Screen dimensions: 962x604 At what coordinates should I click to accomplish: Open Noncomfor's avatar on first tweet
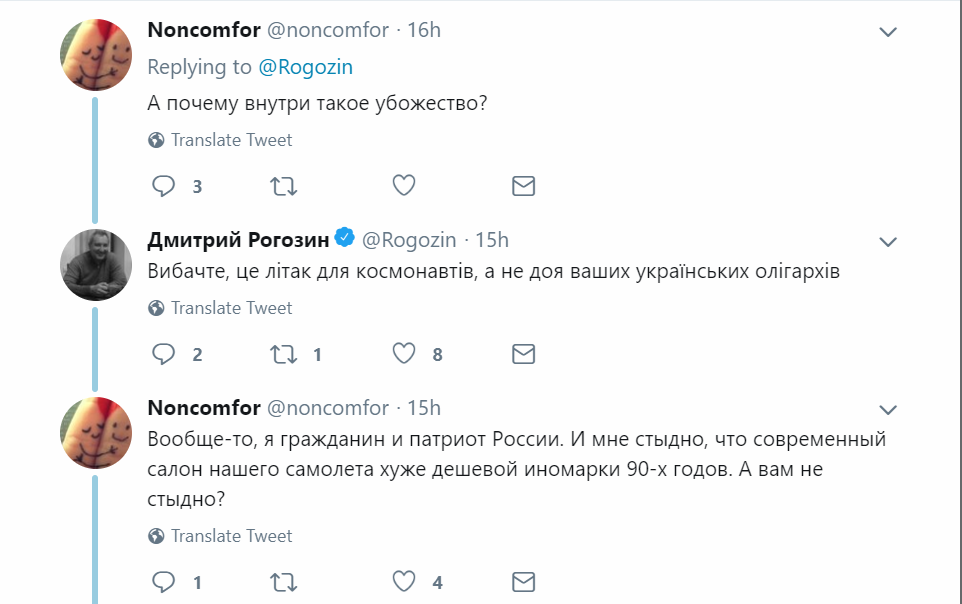pyautogui.click(x=97, y=55)
